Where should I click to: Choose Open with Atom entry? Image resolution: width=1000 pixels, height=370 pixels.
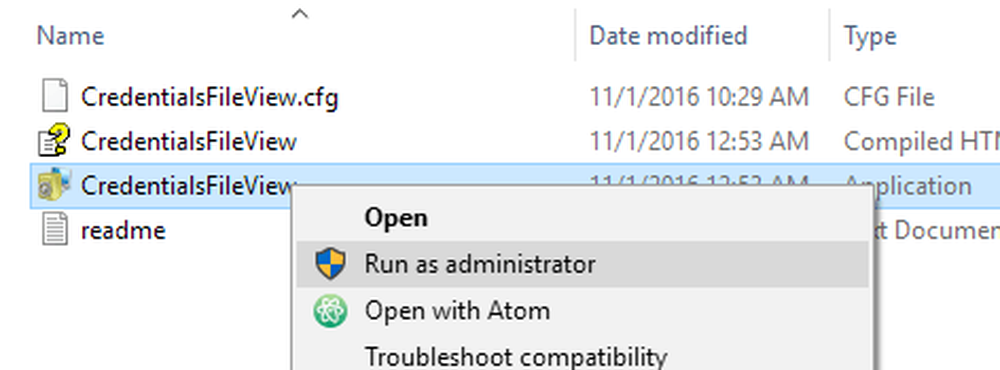(582, 311)
